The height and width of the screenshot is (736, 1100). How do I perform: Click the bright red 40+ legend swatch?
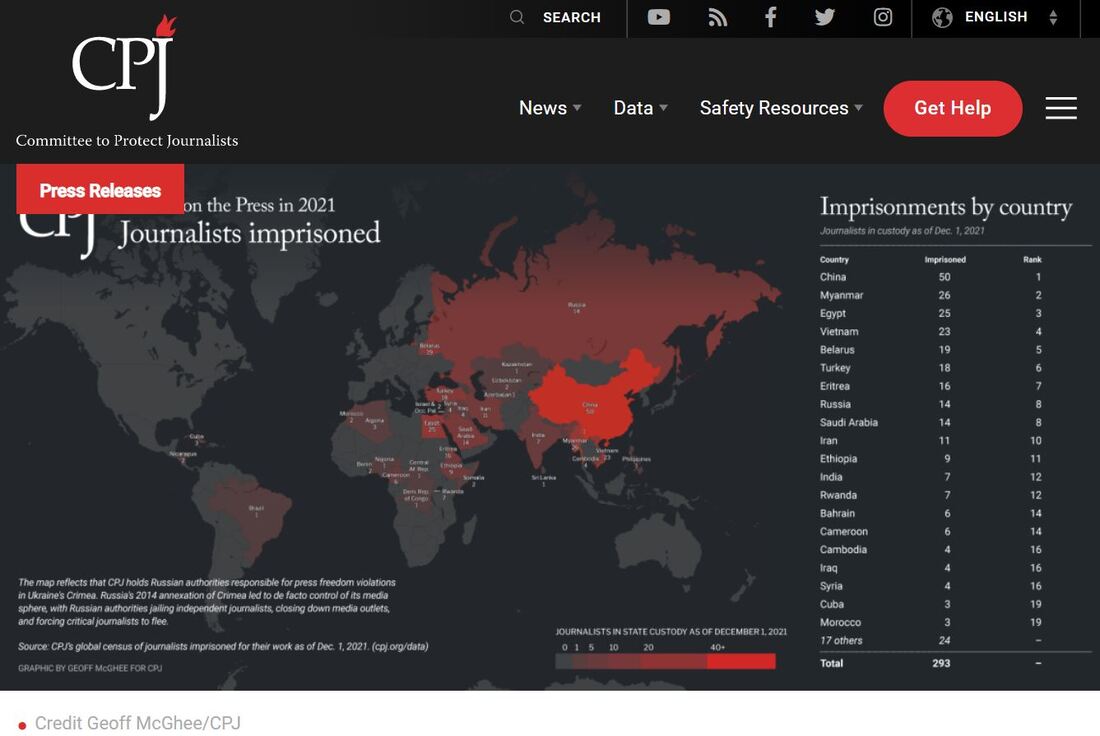coord(742,661)
